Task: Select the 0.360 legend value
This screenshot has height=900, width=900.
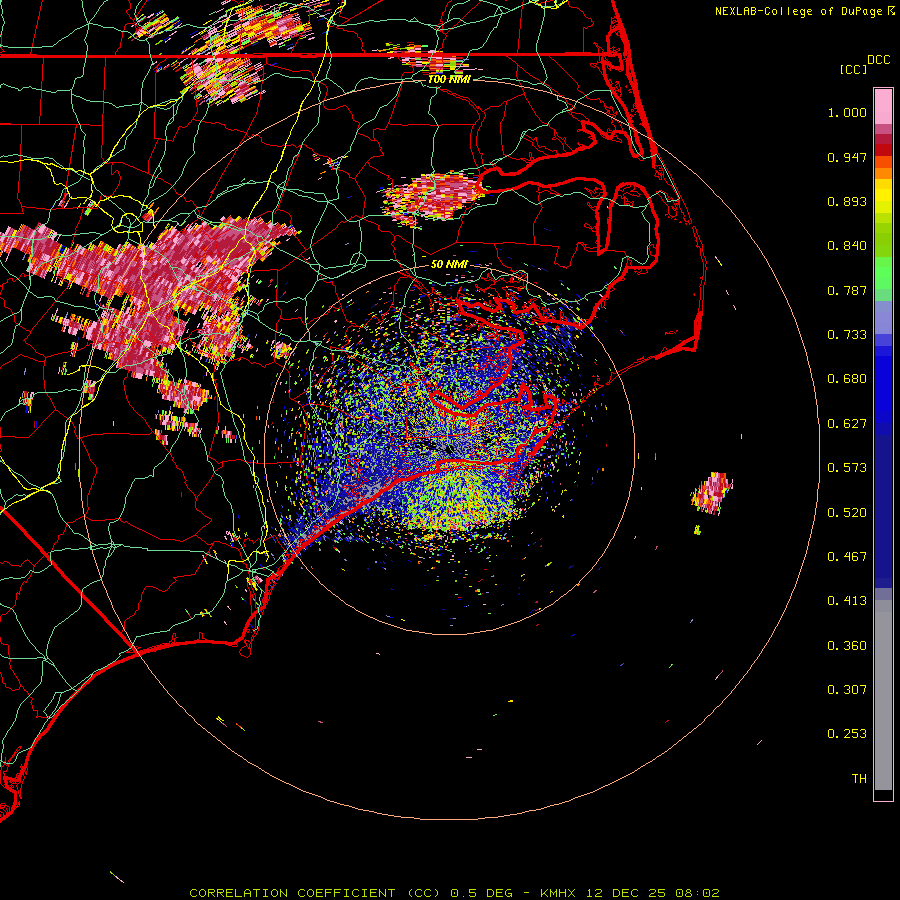Action: tap(847, 646)
